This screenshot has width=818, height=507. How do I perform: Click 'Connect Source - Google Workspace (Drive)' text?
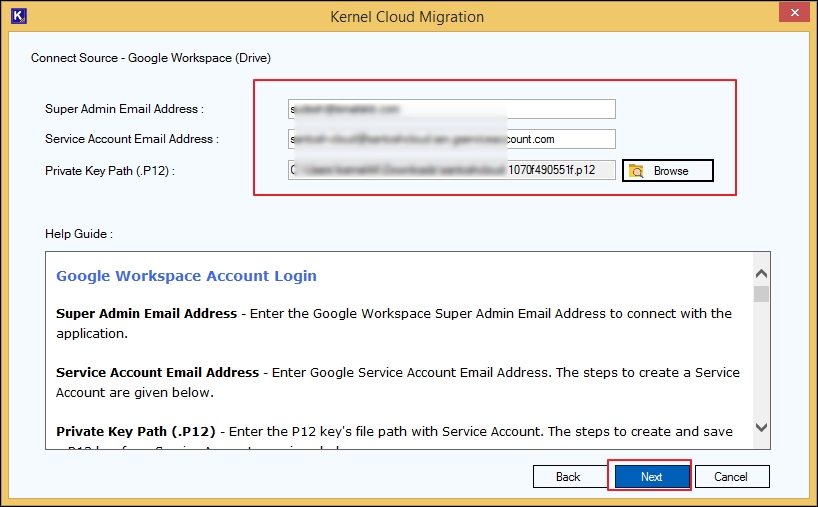(x=151, y=58)
